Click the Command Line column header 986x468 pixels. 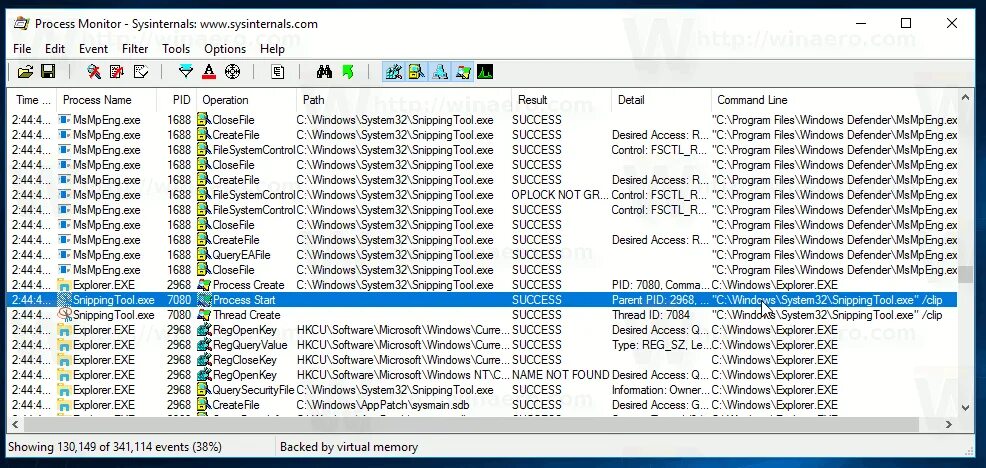834,99
